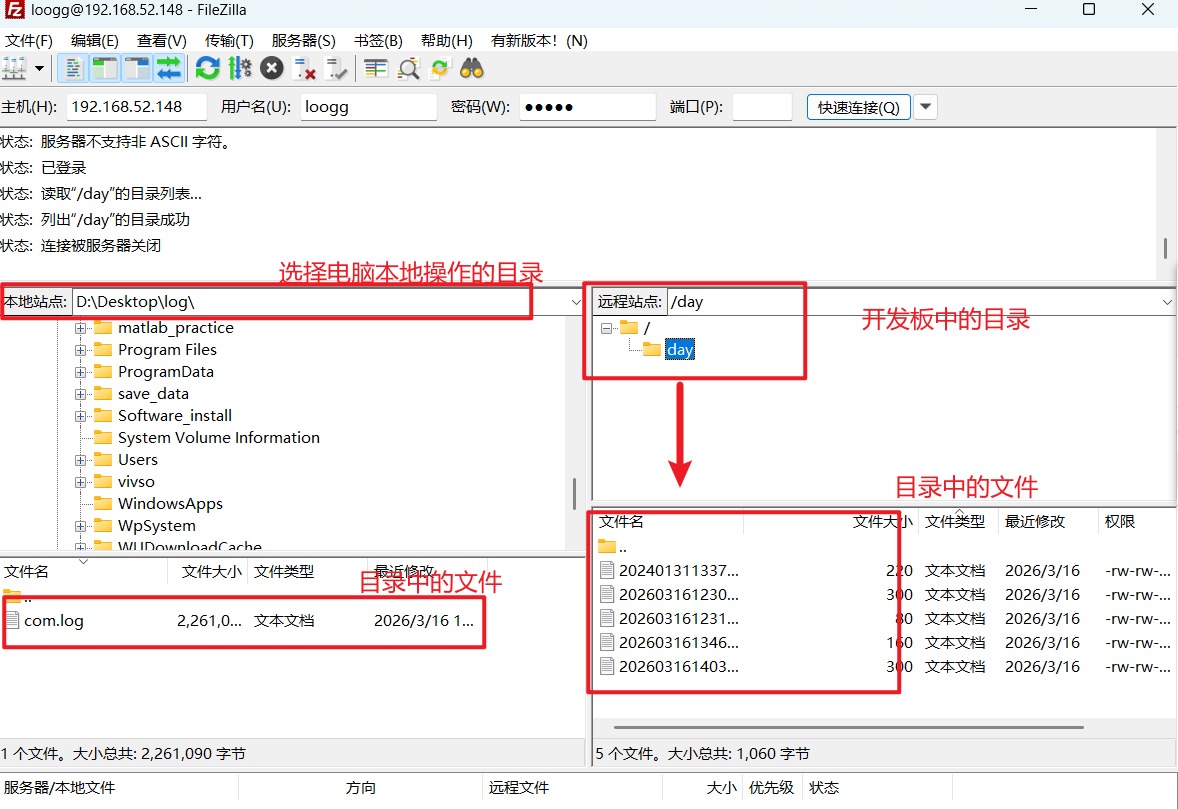Image resolution: width=1178 pixels, height=809 pixels.
Task: Open the 文件(F) menu
Action: (x=29, y=41)
